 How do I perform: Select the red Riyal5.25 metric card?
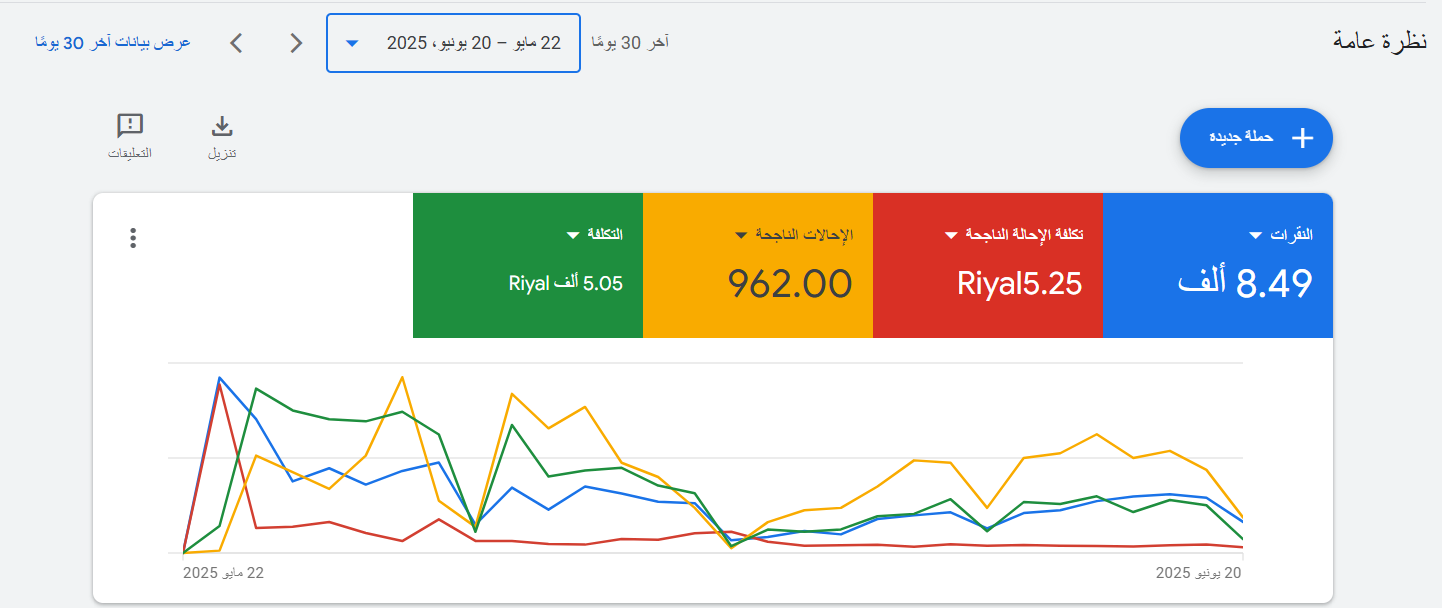tap(987, 284)
